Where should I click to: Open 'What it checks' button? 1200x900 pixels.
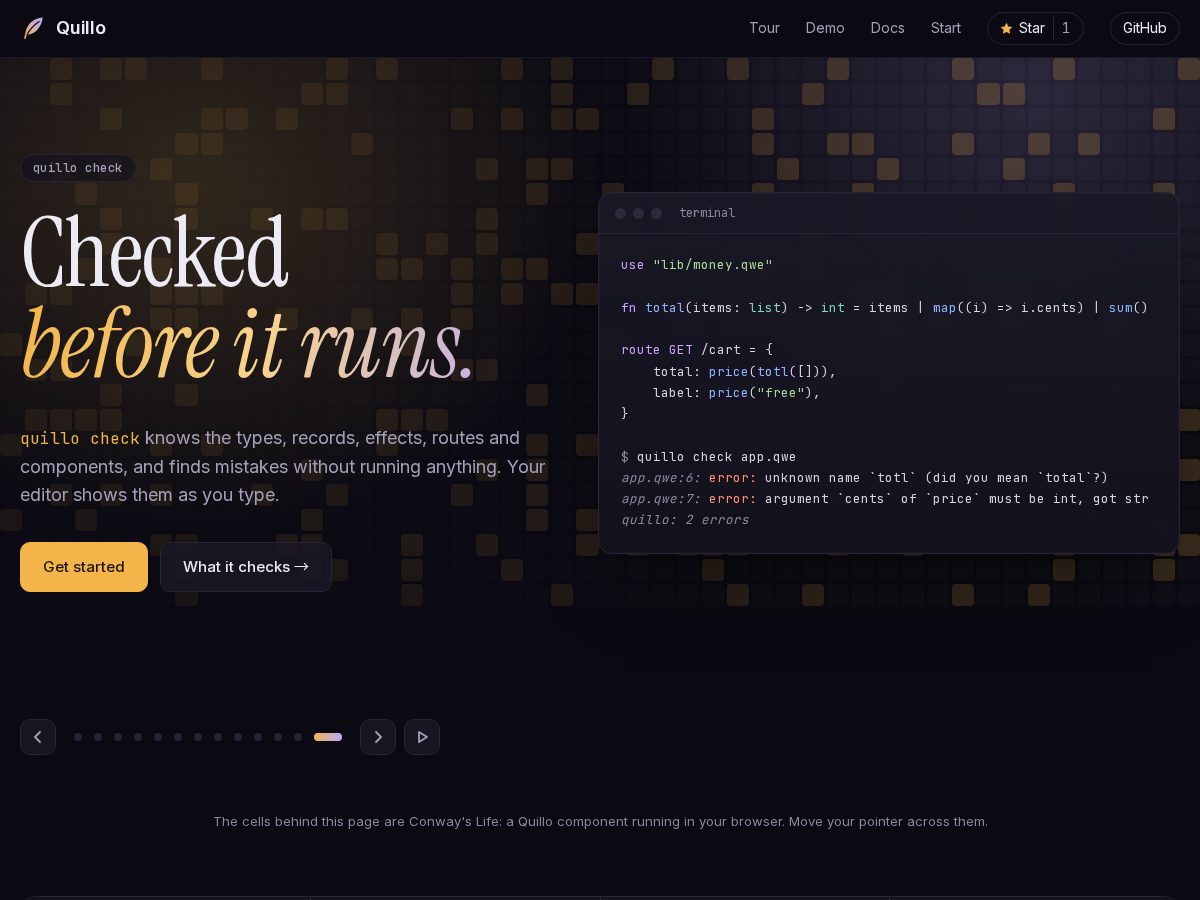coord(246,567)
